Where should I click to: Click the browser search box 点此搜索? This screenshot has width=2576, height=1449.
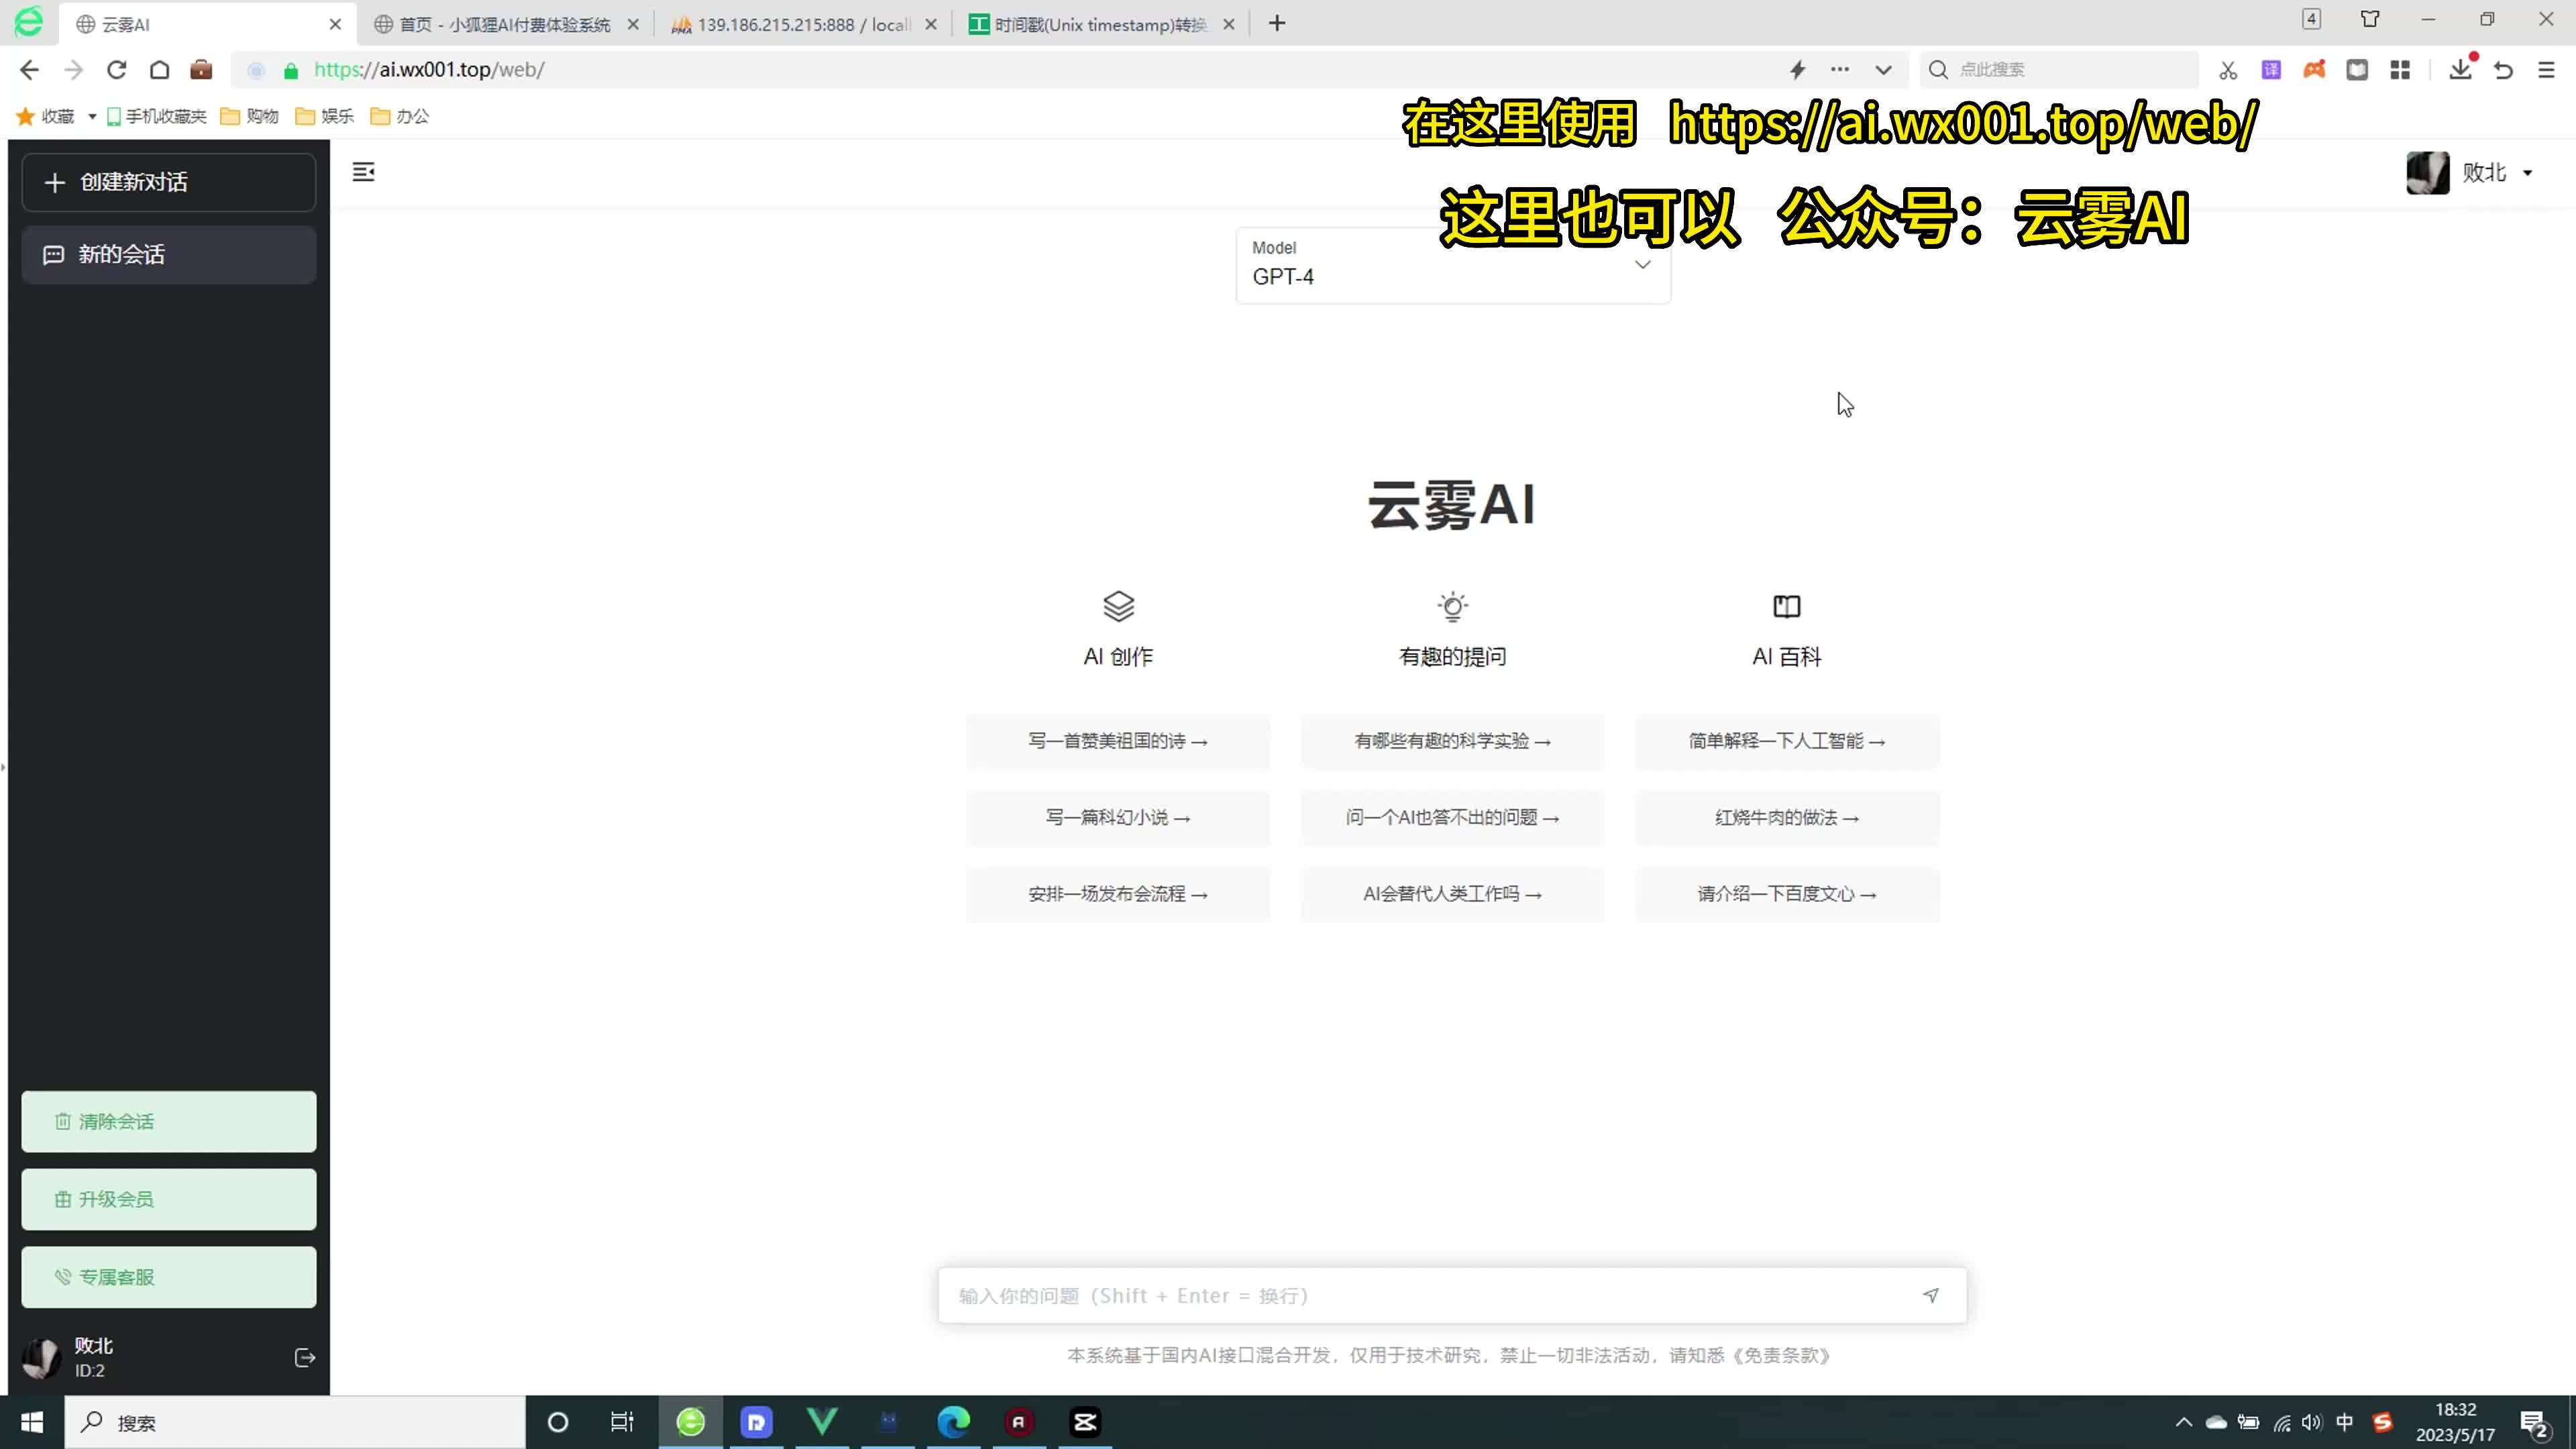pos(2060,70)
